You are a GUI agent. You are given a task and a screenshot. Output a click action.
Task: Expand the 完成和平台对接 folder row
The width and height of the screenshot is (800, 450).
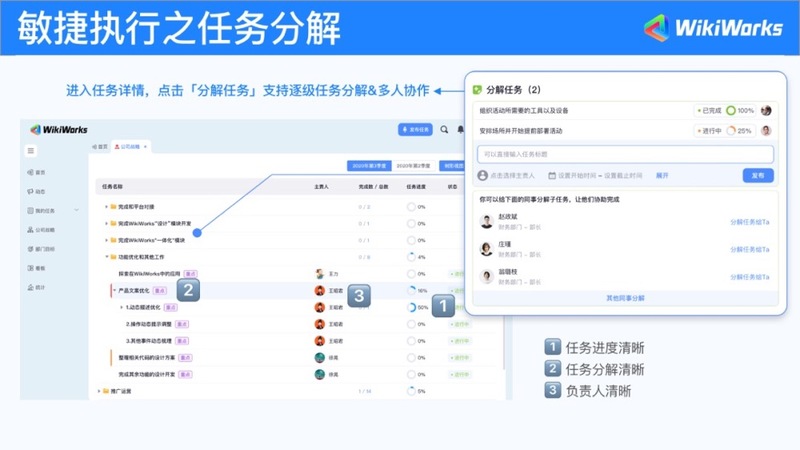pyautogui.click(x=106, y=207)
